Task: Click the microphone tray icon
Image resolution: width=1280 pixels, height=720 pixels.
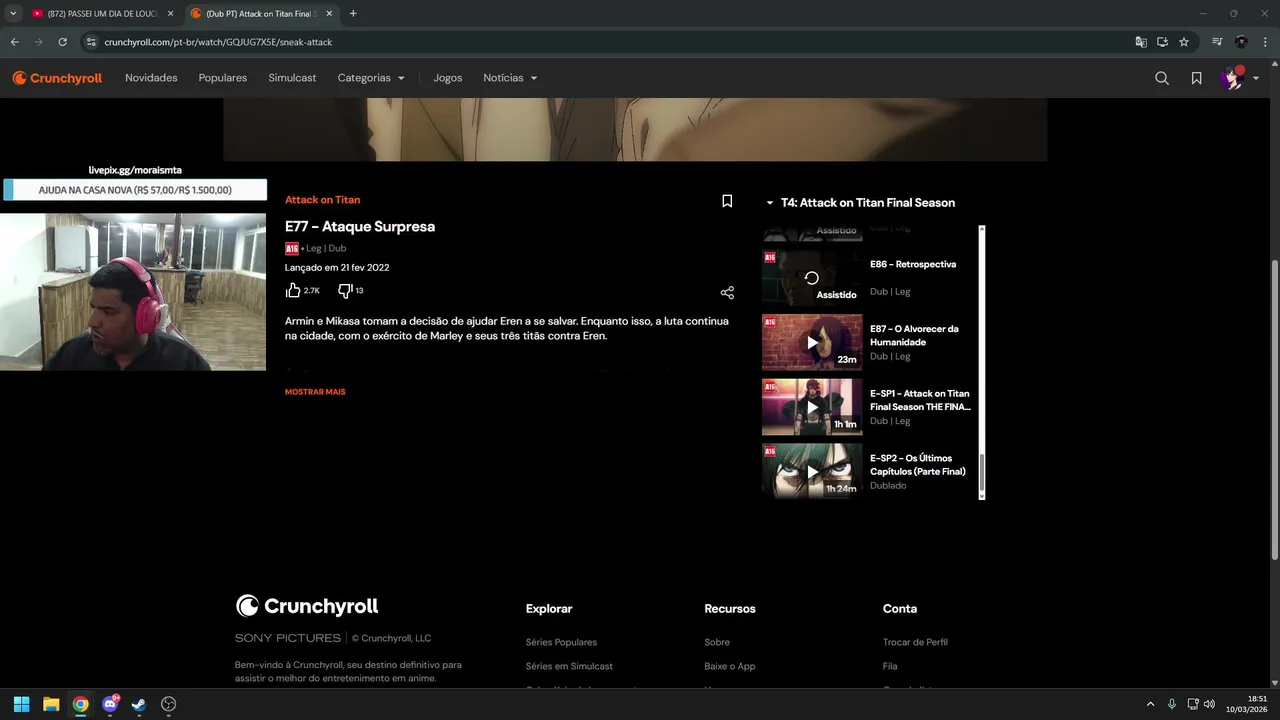Action: point(1171,704)
